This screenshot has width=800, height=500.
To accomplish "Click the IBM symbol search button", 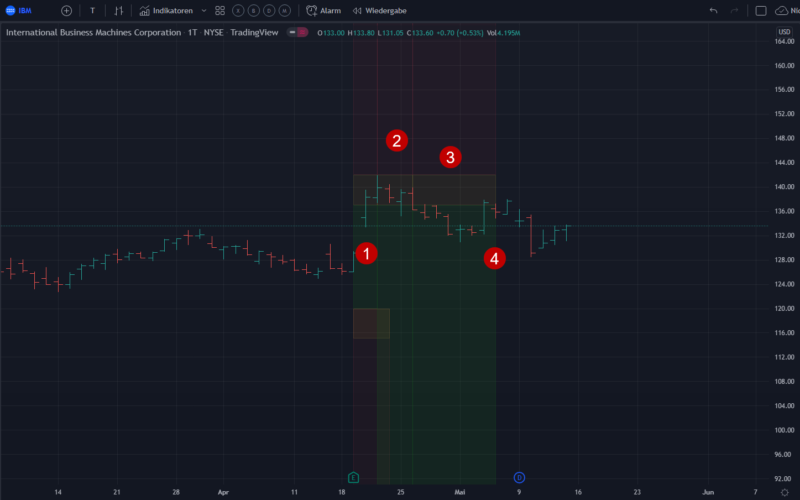I will (20, 10).
